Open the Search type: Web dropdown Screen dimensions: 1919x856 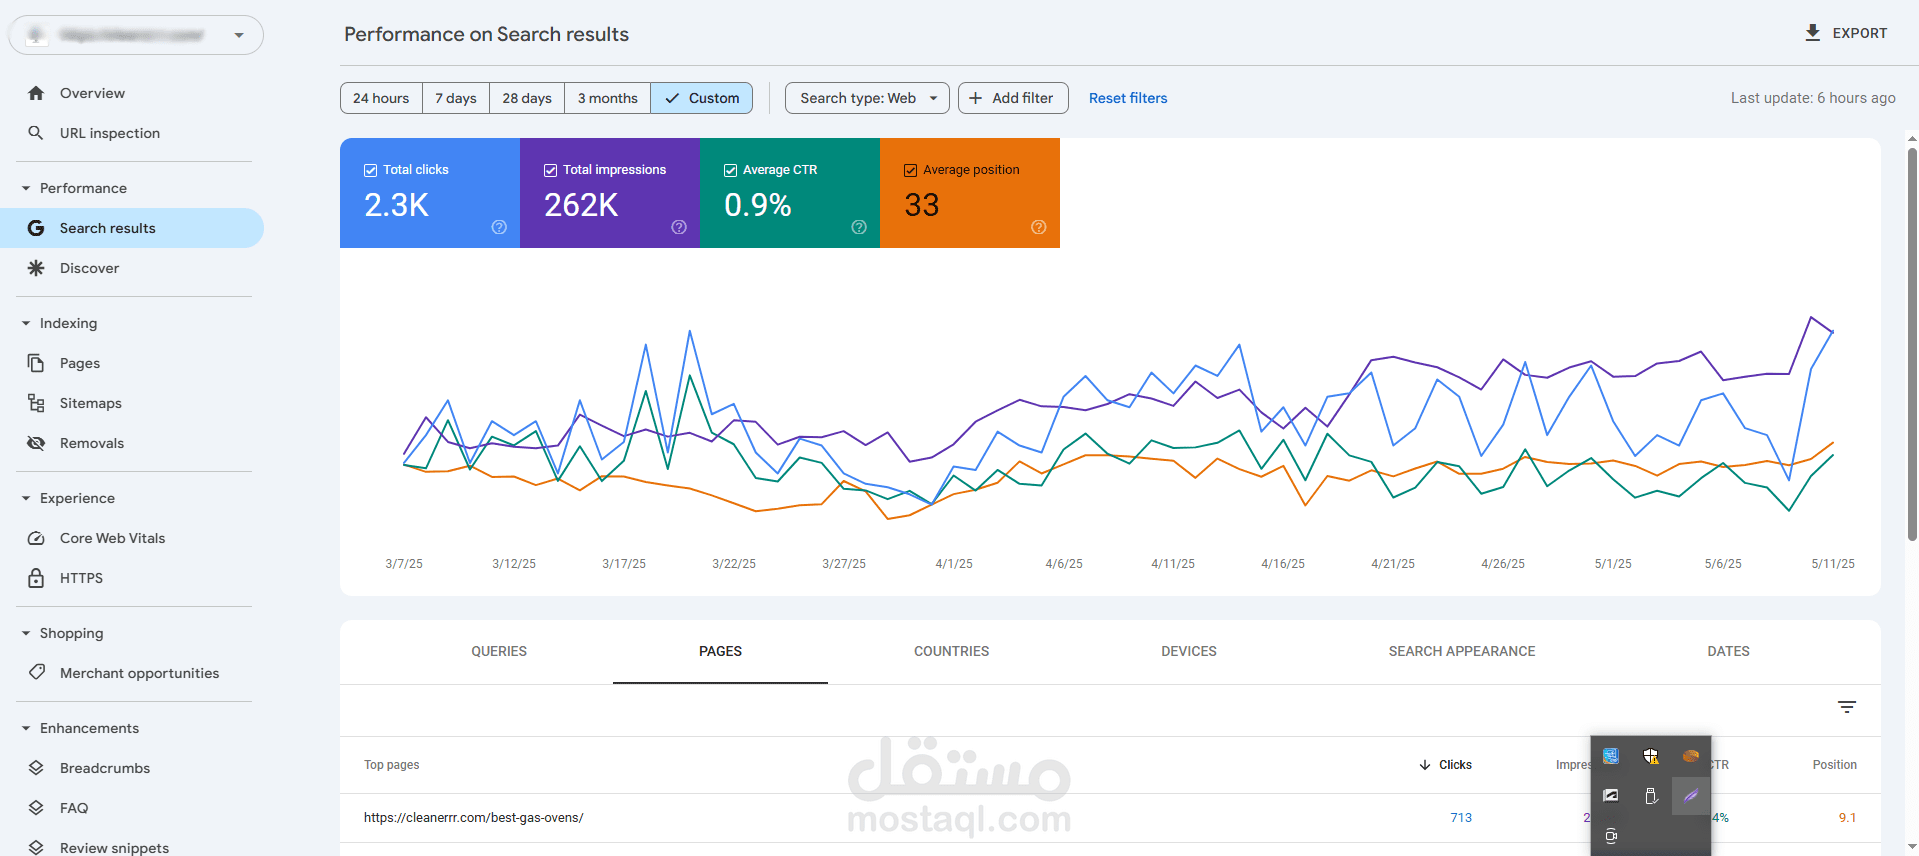867,98
